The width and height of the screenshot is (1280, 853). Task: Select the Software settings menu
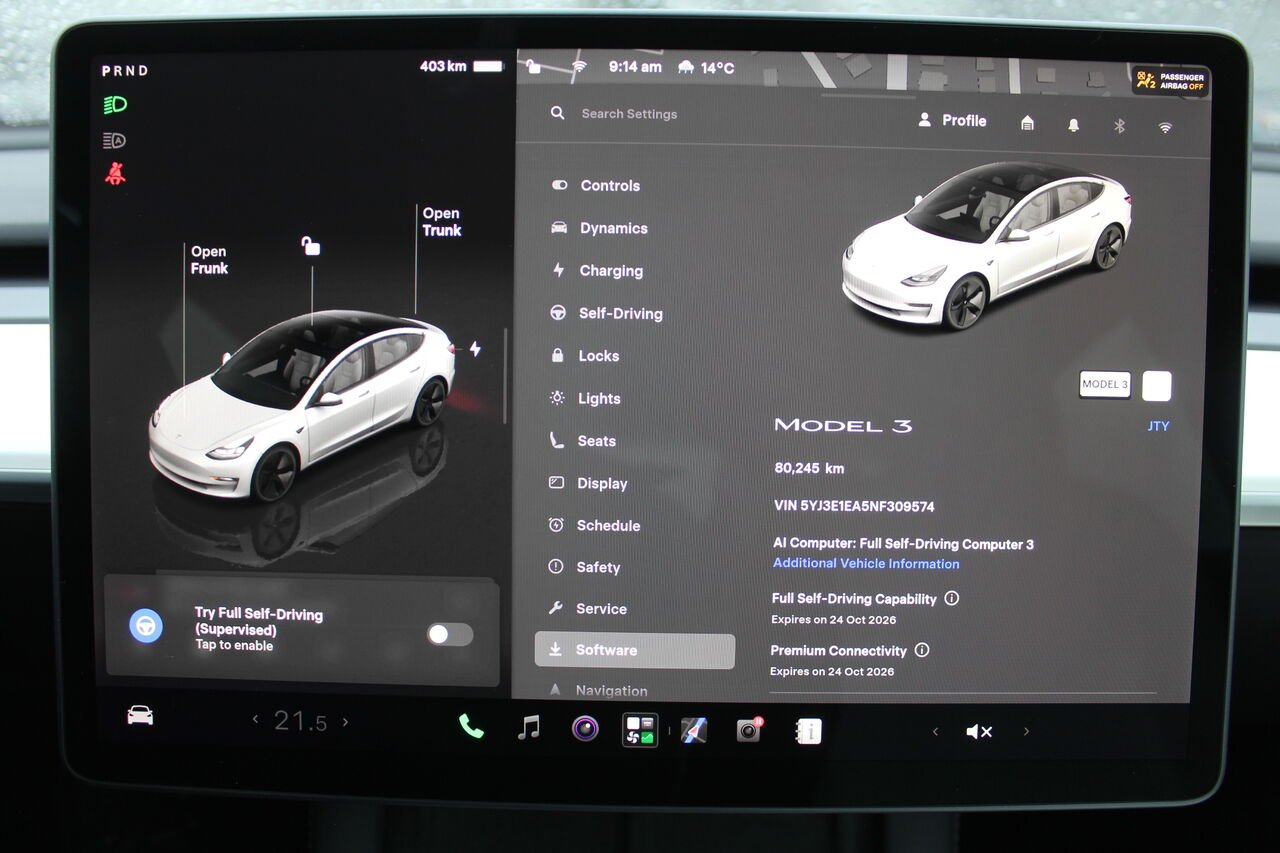[x=635, y=650]
